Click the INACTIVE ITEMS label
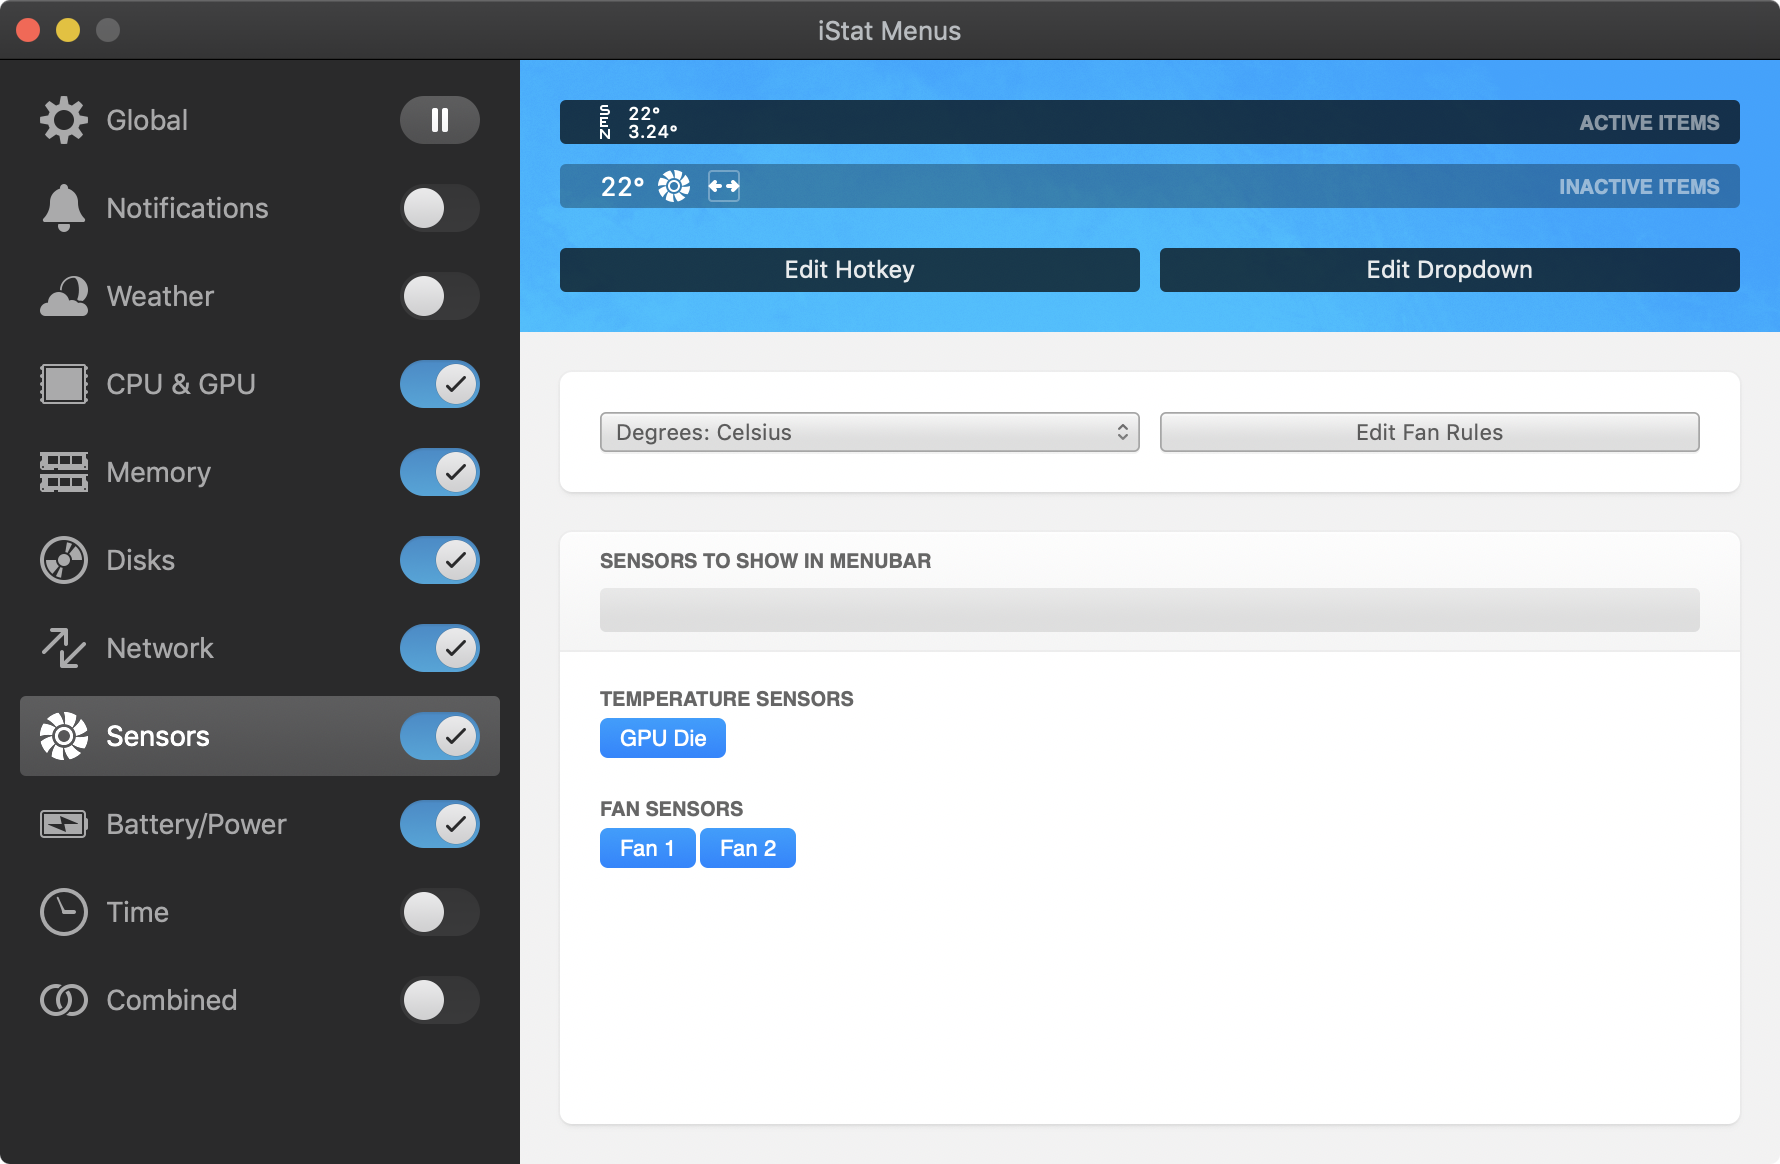Viewport: 1780px width, 1164px height. (x=1639, y=186)
